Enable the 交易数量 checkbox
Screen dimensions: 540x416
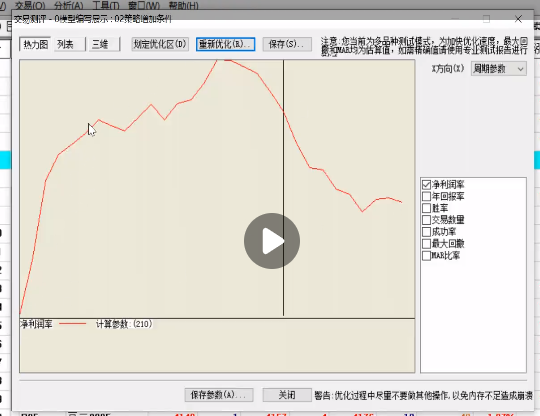426,220
